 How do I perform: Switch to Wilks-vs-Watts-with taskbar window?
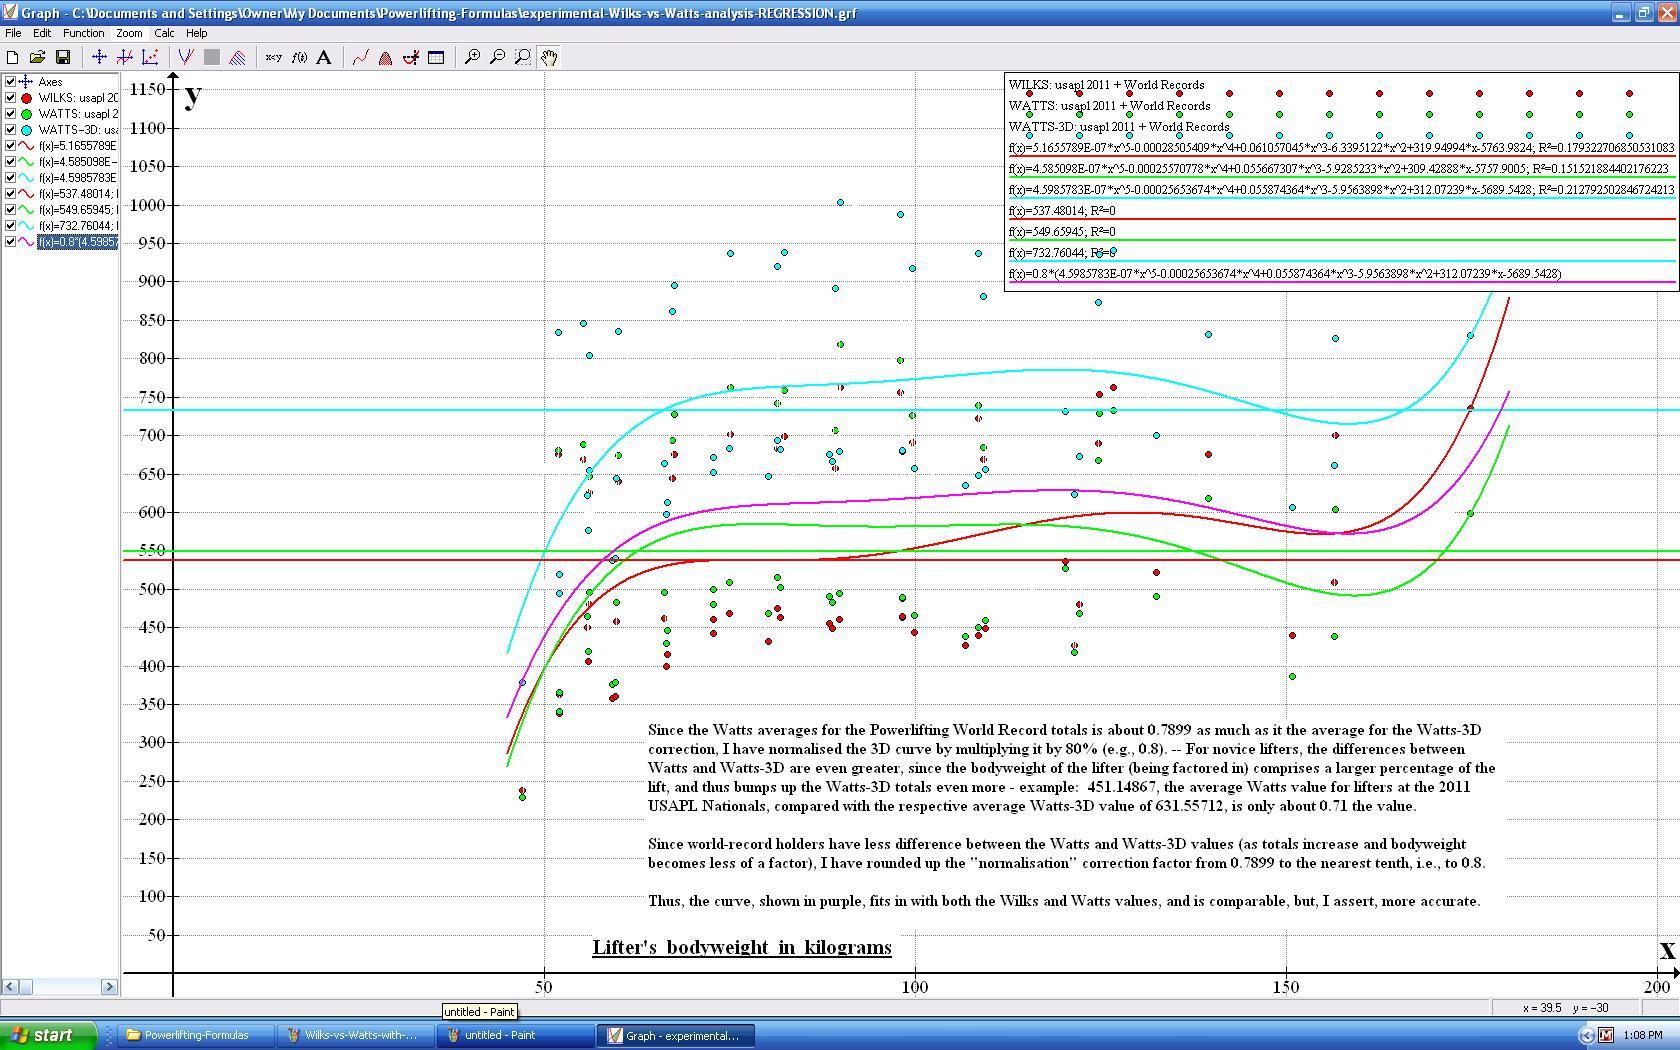point(356,1035)
